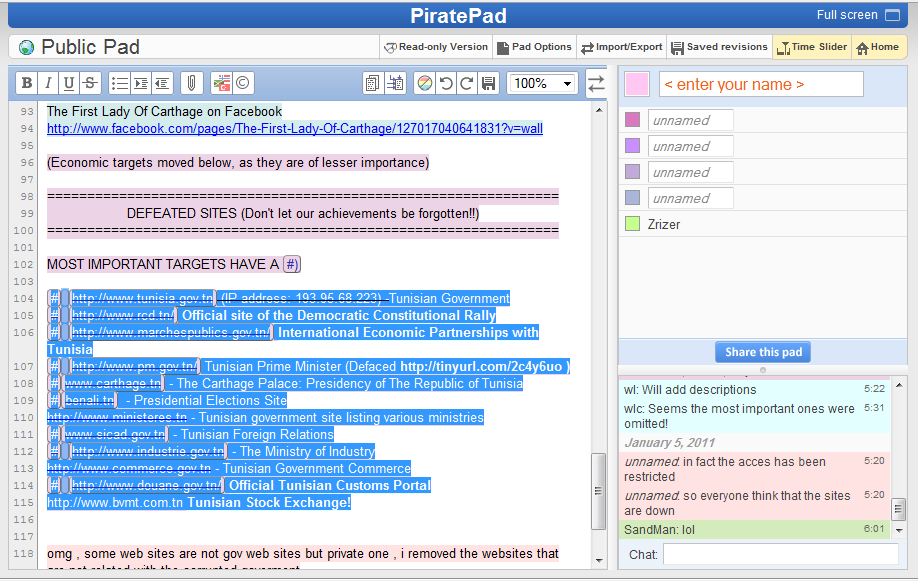Viewport: 918px width, 581px height.
Task: Click your own pink color swatch
Action: pos(637,84)
